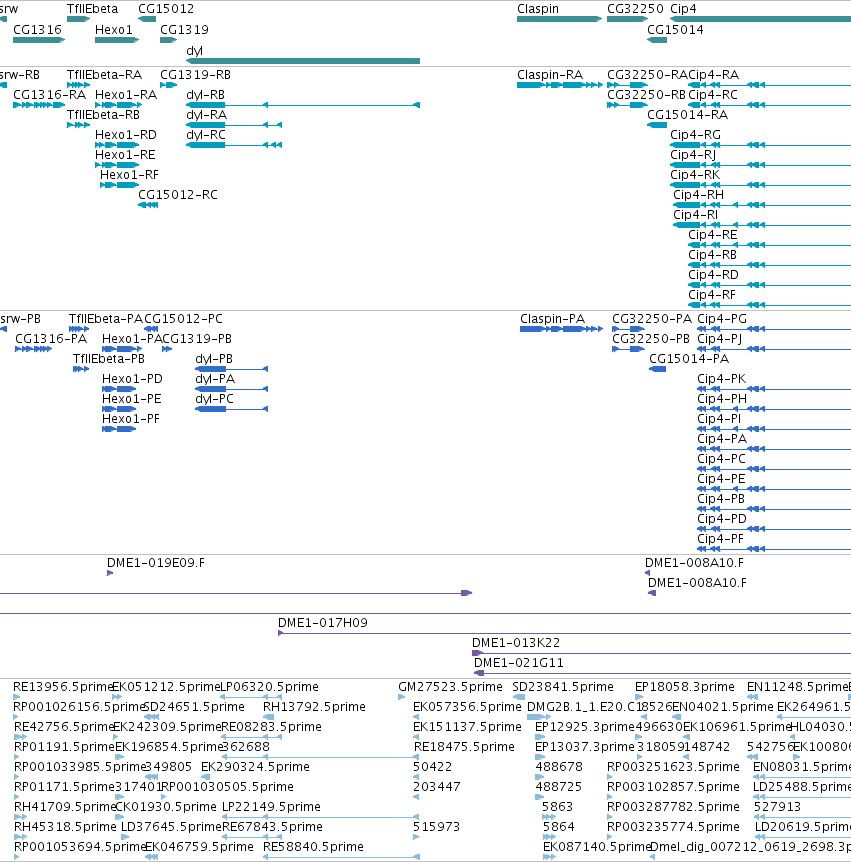Click clone end DME1-019E09.F
Screen dimensions: 851x862
click(x=110, y=573)
